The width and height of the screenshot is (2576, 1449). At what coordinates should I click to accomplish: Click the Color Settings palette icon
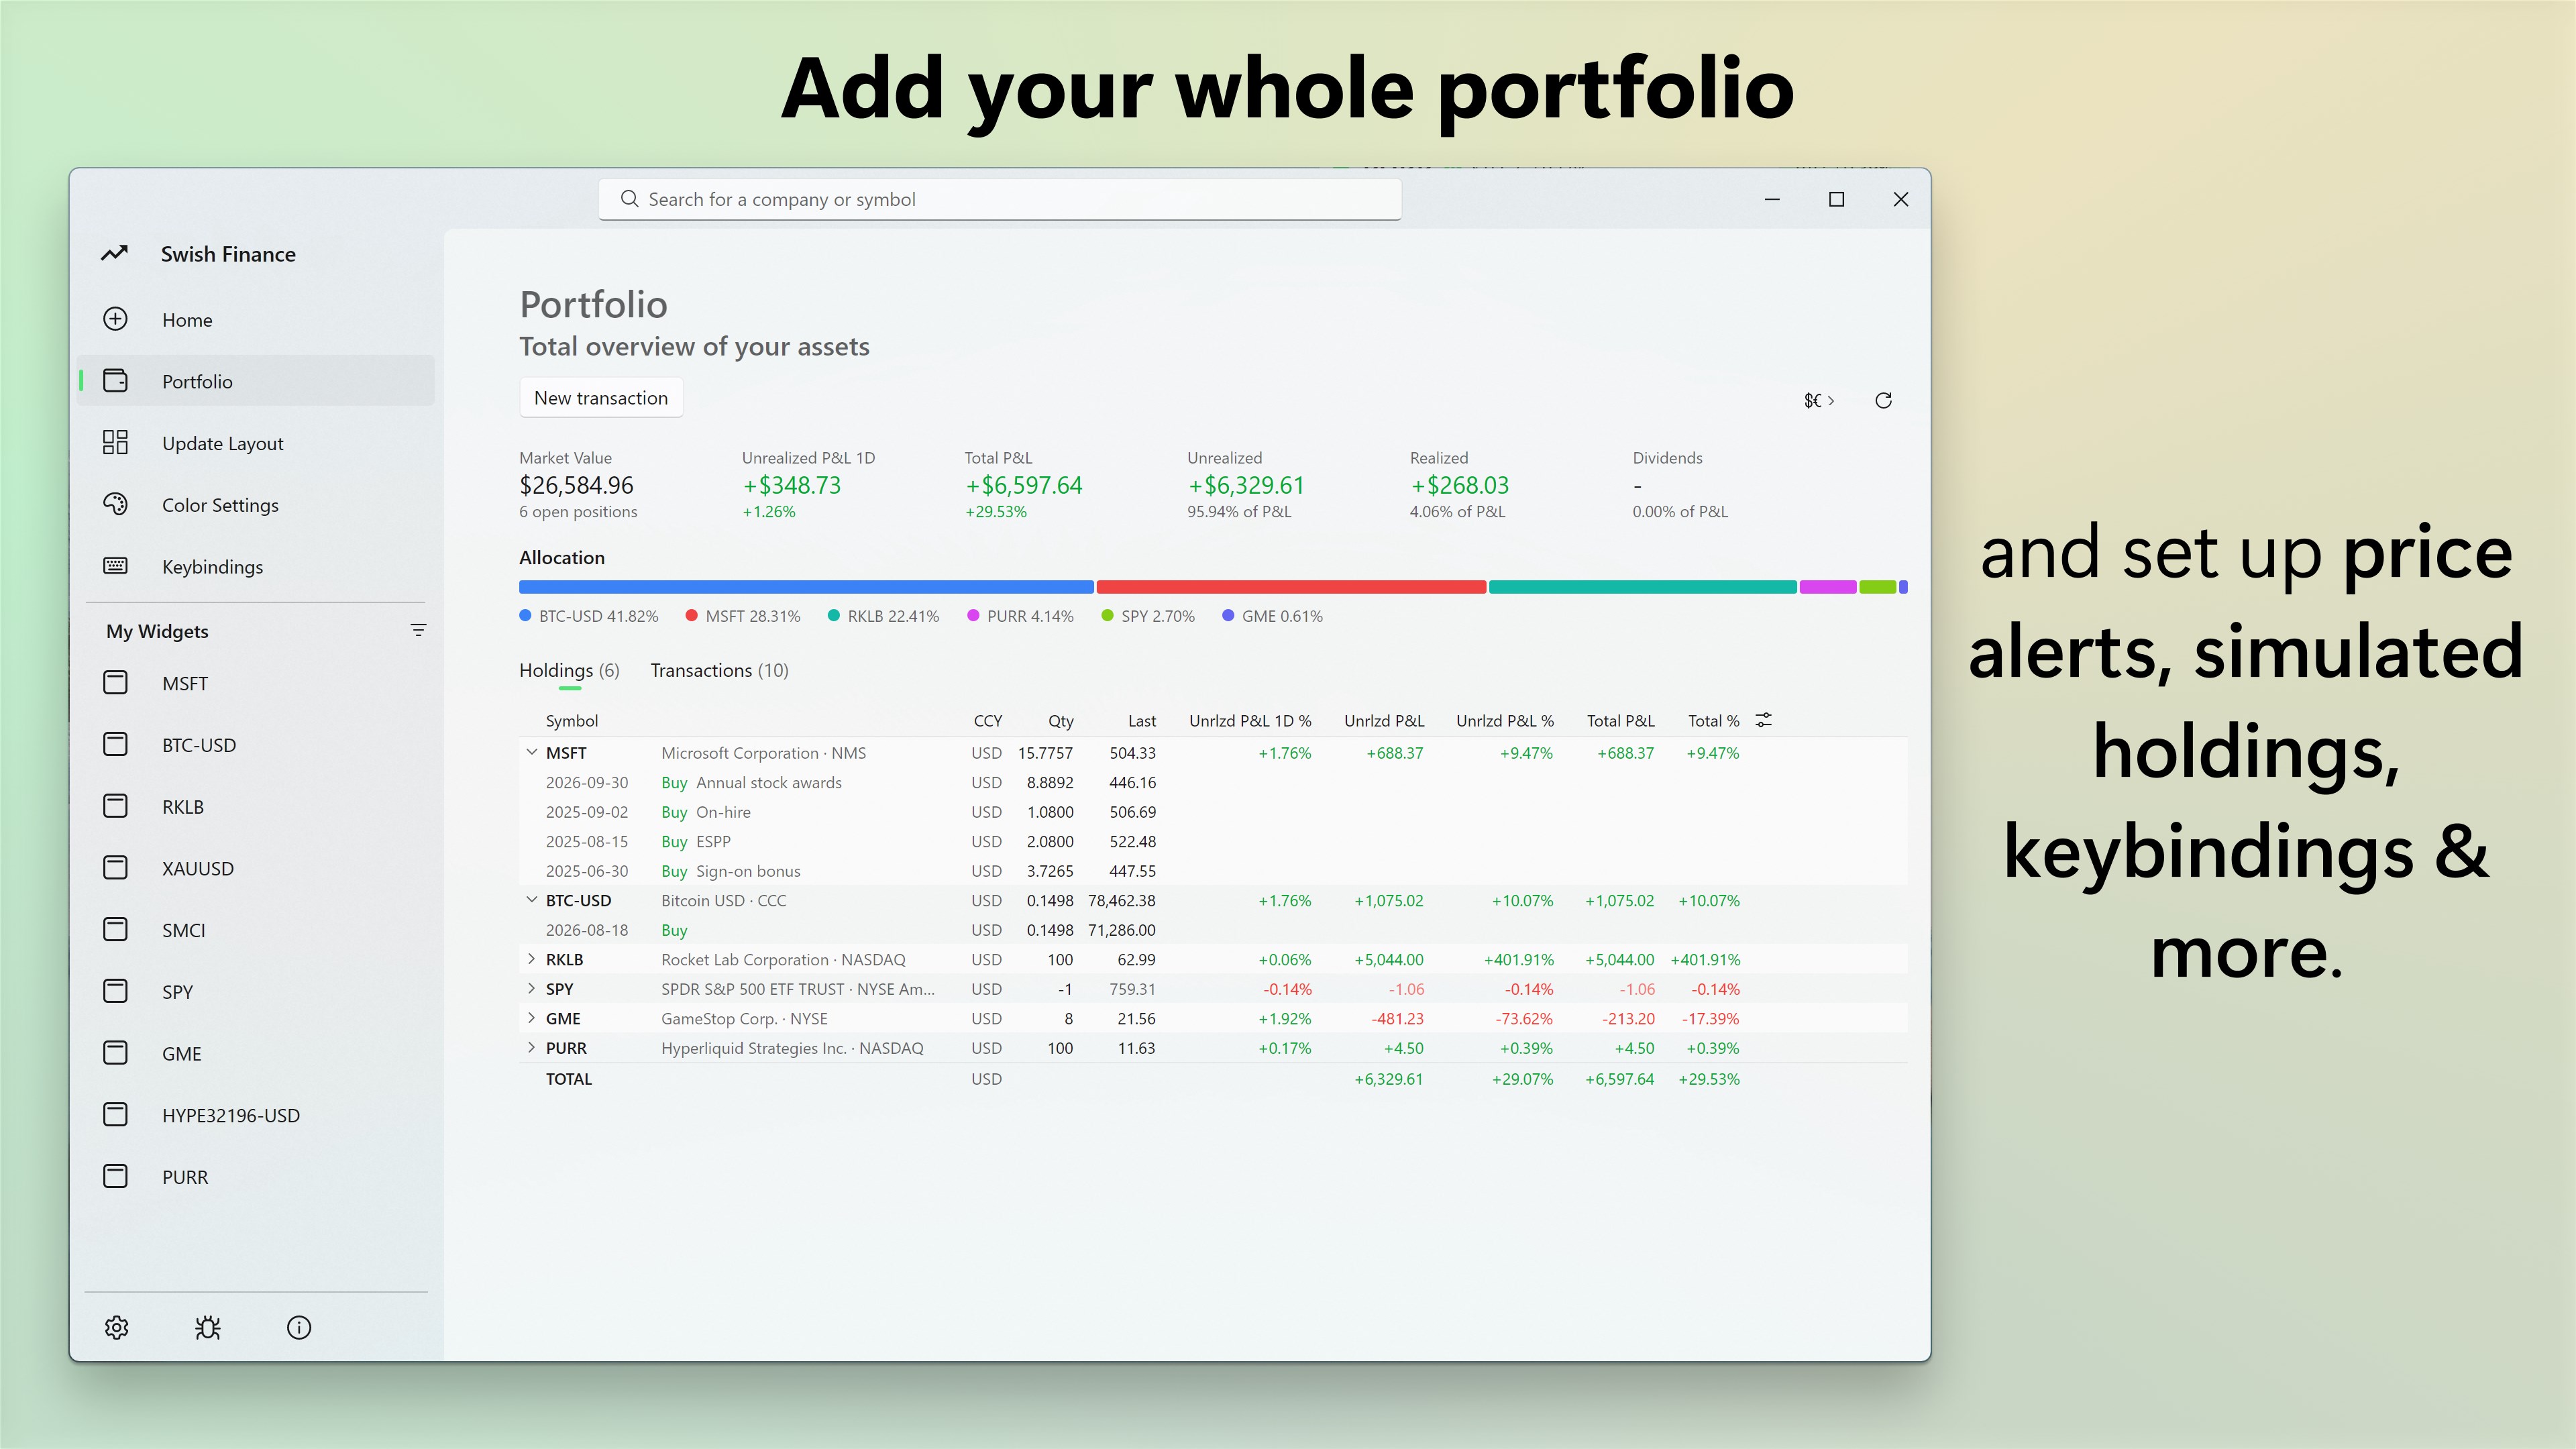coord(115,504)
